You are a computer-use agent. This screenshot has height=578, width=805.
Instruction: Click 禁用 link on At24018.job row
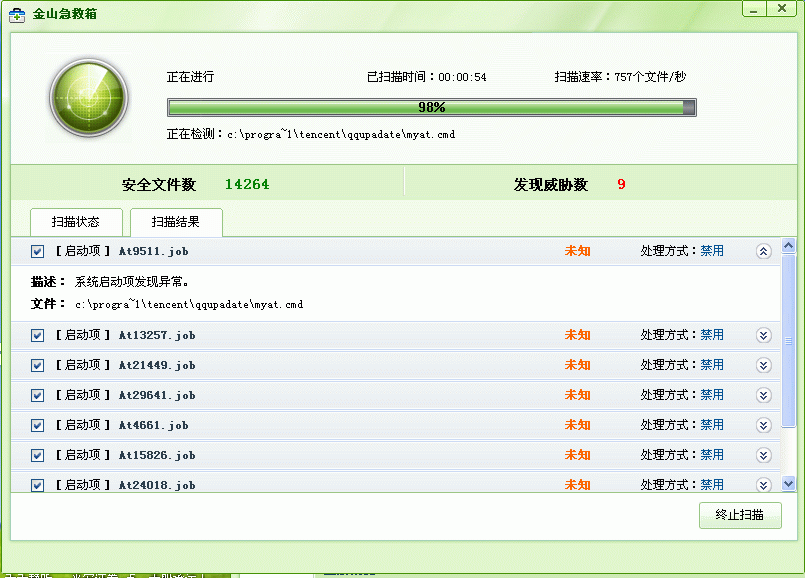point(712,485)
